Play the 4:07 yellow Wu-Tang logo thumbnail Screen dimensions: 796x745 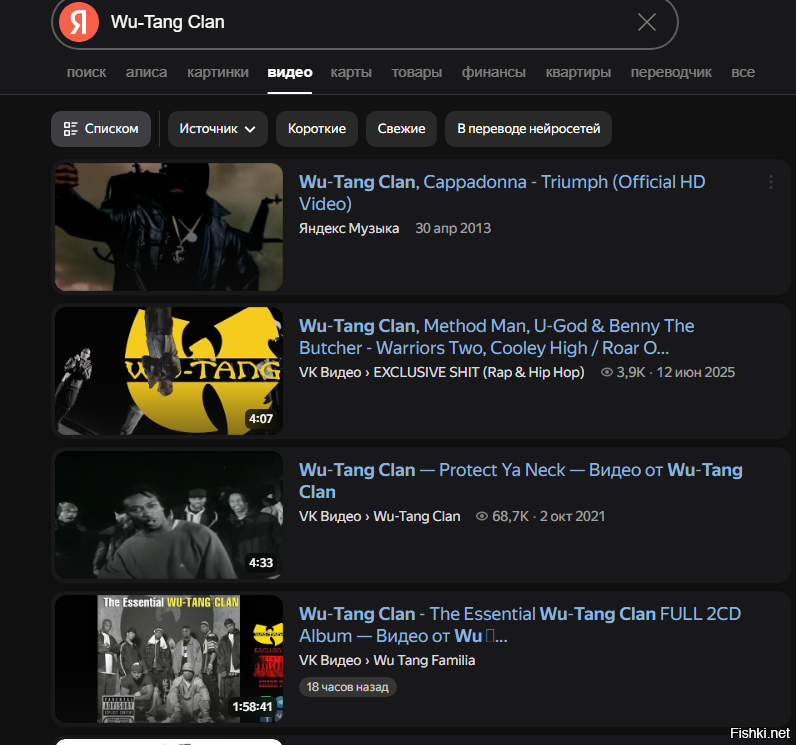click(x=169, y=371)
